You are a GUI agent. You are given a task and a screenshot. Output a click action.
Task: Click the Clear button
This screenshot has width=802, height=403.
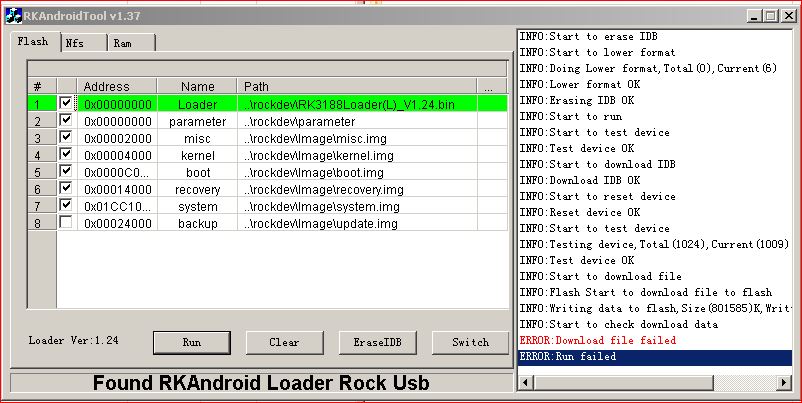click(284, 342)
